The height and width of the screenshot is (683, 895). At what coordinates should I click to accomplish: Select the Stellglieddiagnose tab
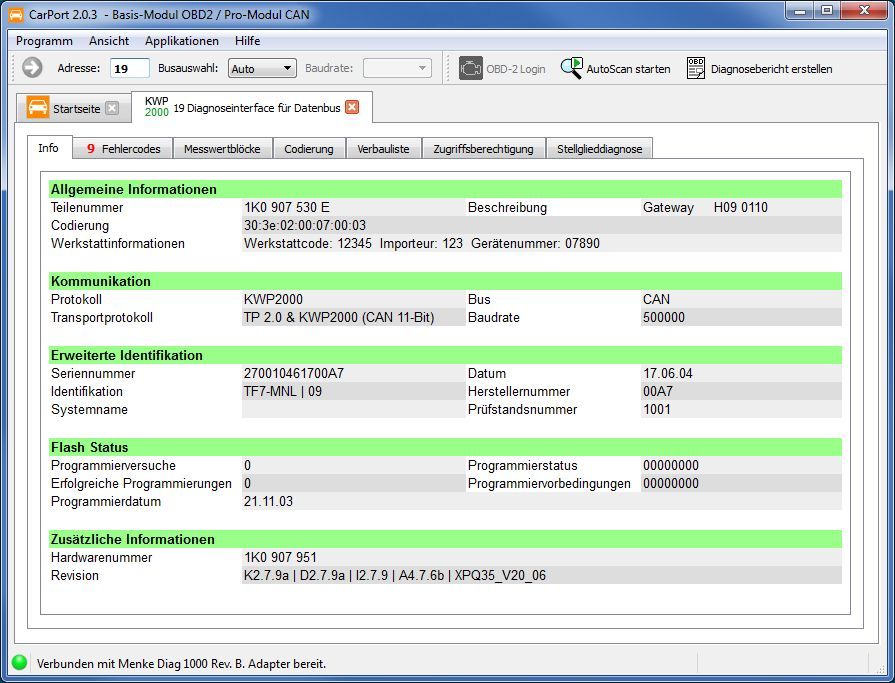[x=600, y=149]
